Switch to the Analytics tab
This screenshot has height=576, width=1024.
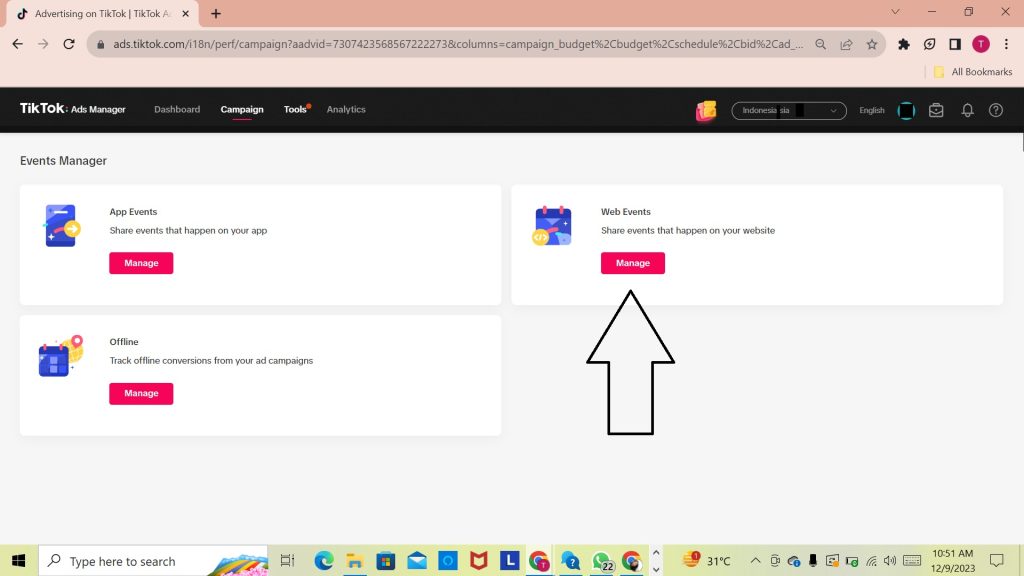(x=346, y=109)
